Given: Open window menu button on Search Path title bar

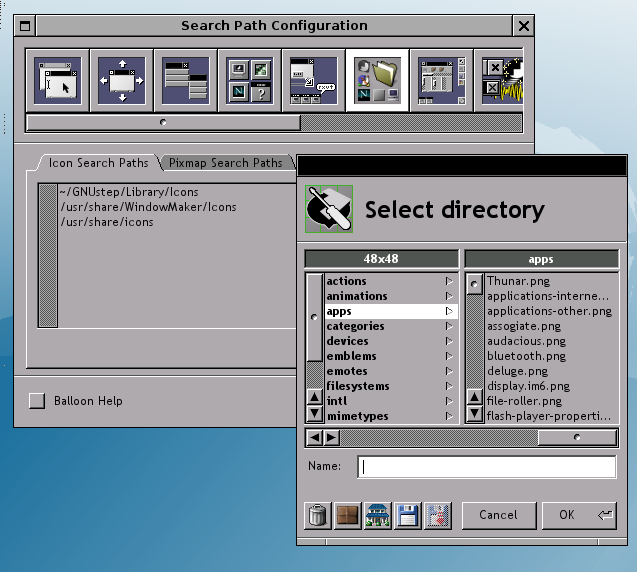Looking at the screenshot, I should click(x=25, y=26).
